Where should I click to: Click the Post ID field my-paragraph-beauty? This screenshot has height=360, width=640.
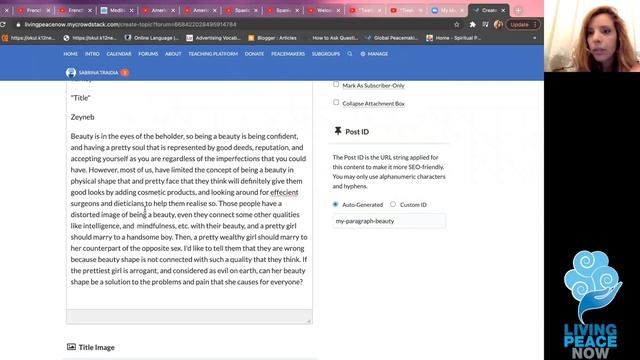389,221
